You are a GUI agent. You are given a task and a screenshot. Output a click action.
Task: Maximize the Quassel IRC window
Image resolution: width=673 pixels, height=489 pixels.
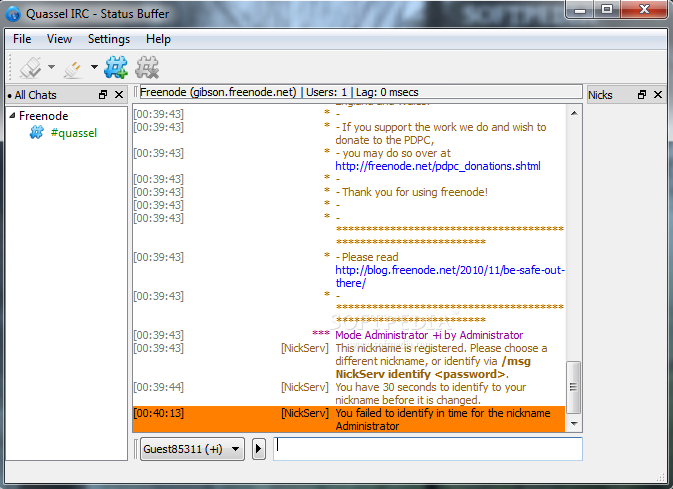pyautogui.click(x=607, y=9)
